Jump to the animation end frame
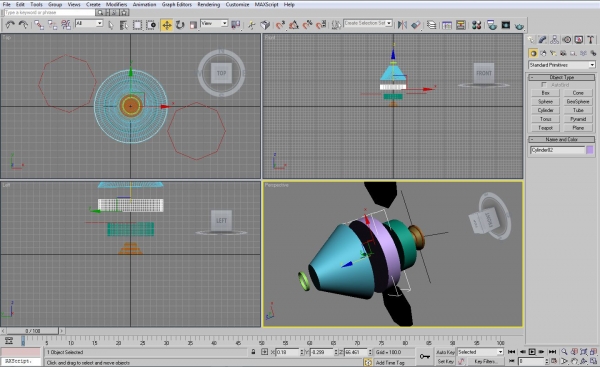Viewport: 600px width, 367px height. coord(552,352)
